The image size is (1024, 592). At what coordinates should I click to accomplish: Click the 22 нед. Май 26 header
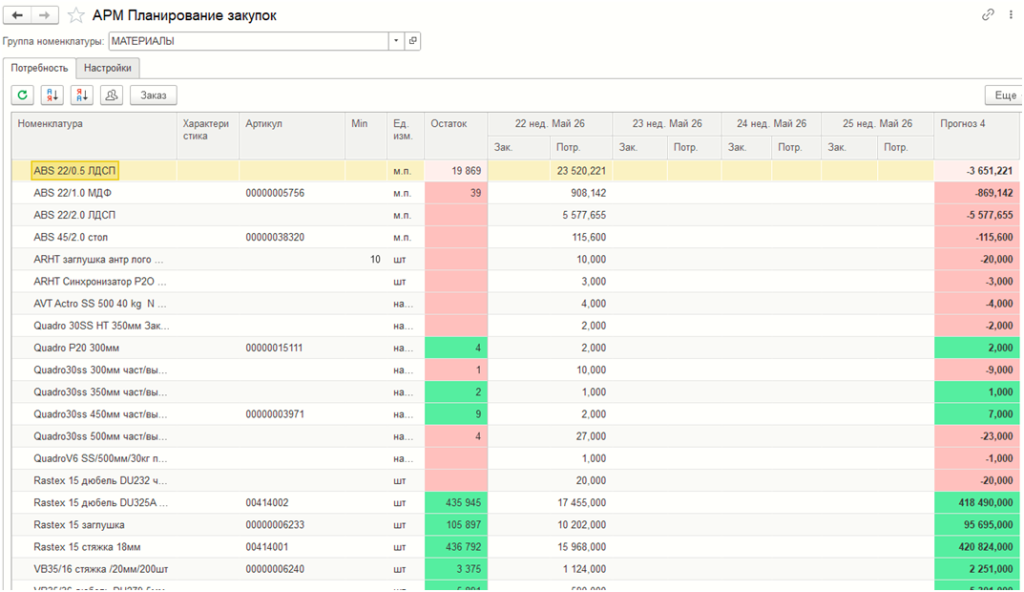click(550, 123)
